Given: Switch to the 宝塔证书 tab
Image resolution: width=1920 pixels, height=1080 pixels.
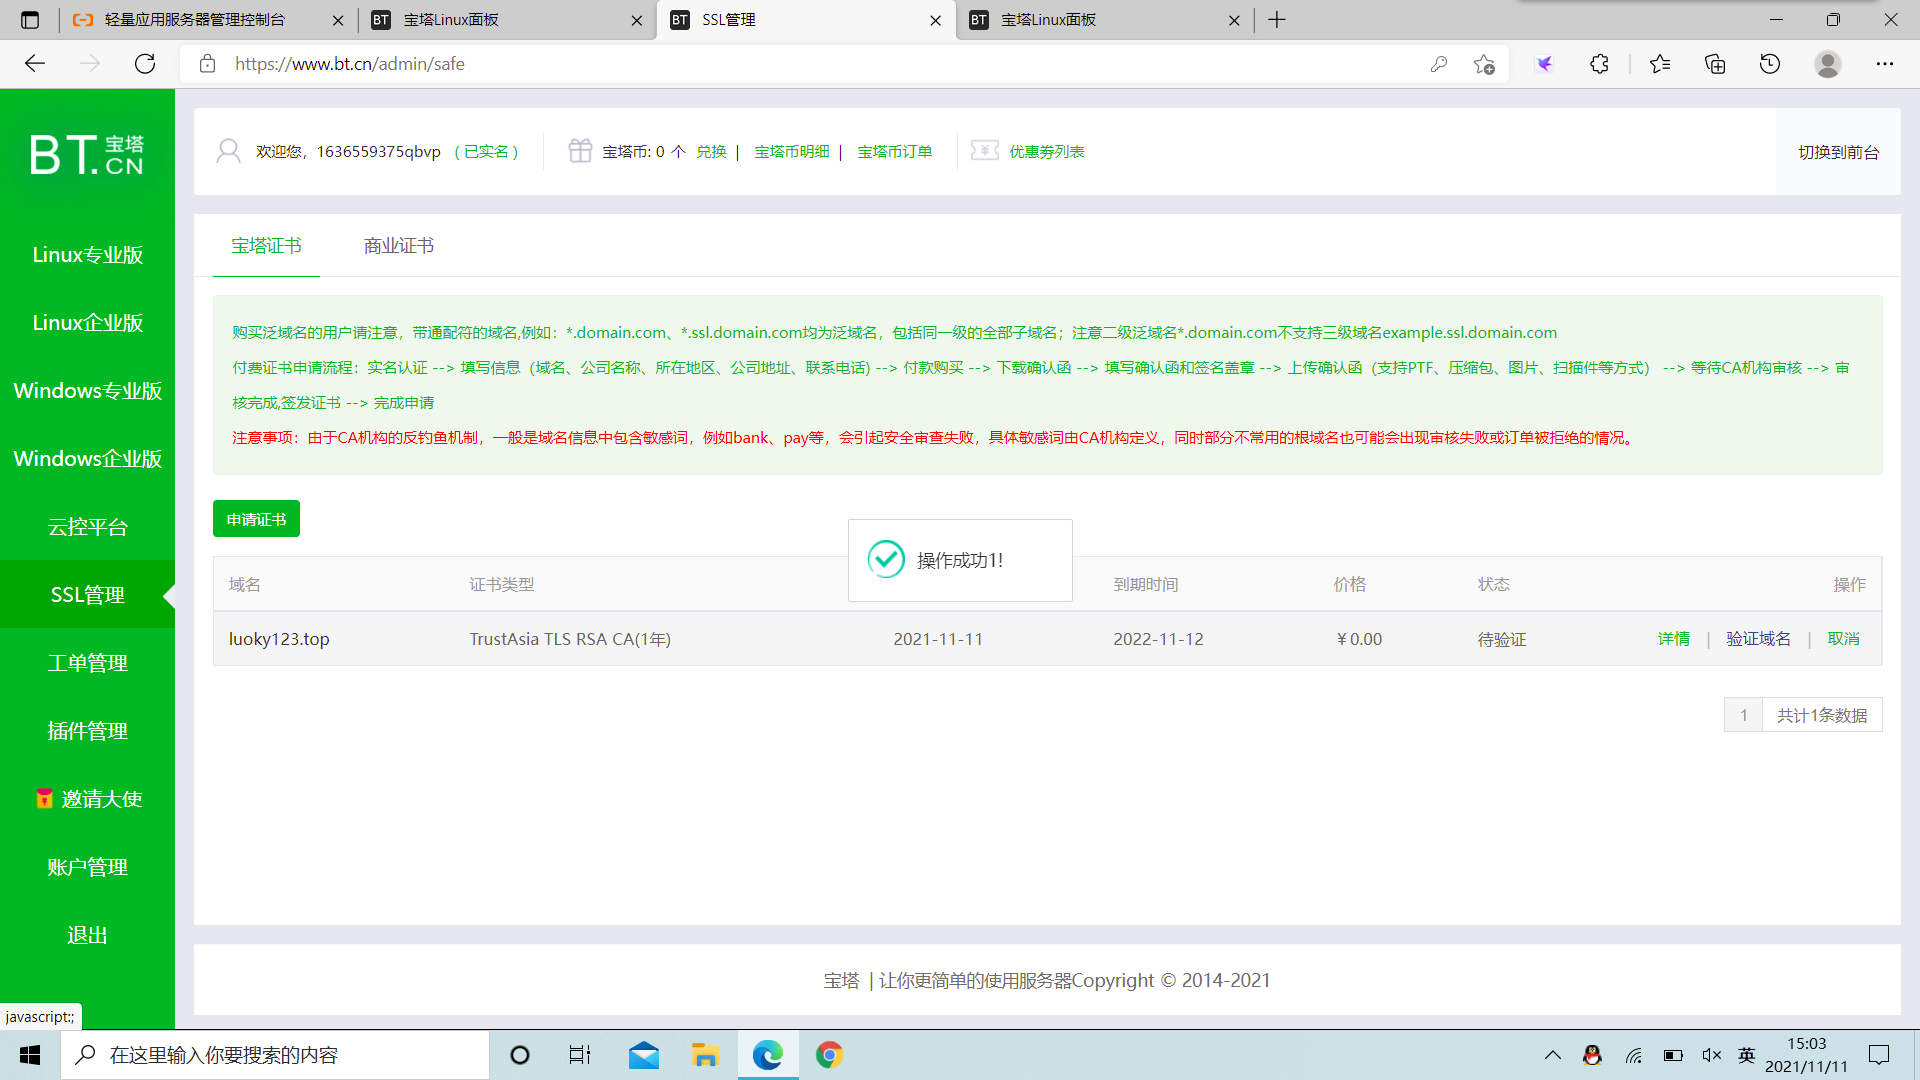Looking at the screenshot, I should (x=266, y=246).
